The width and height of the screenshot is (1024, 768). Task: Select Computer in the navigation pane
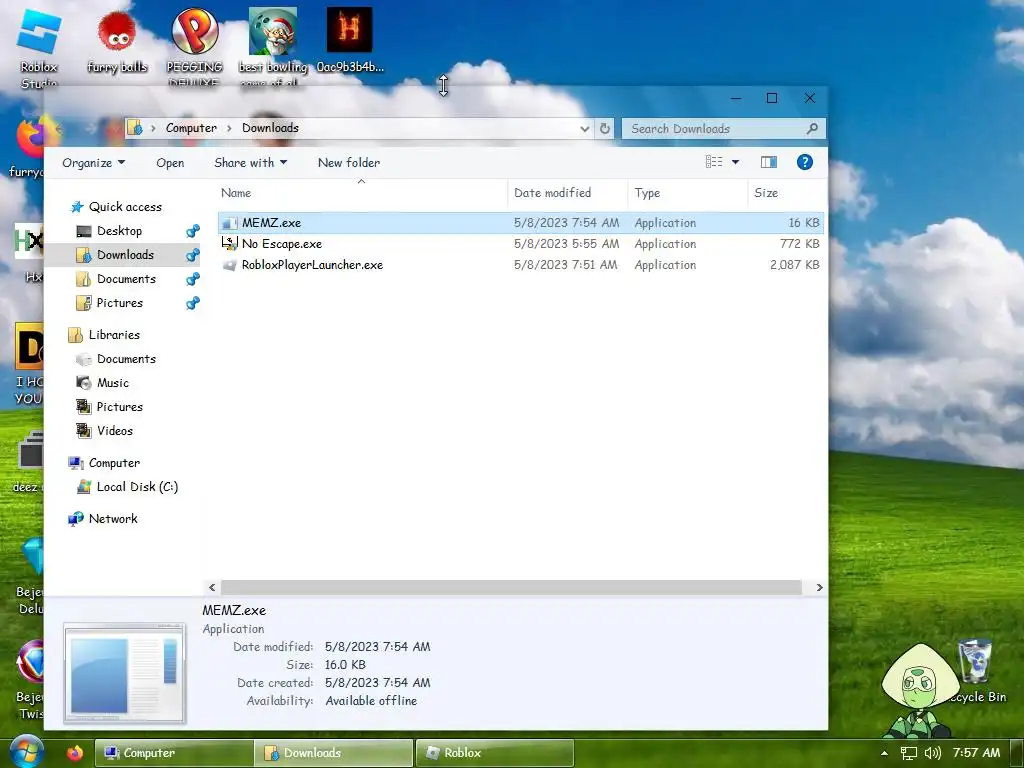(114, 463)
